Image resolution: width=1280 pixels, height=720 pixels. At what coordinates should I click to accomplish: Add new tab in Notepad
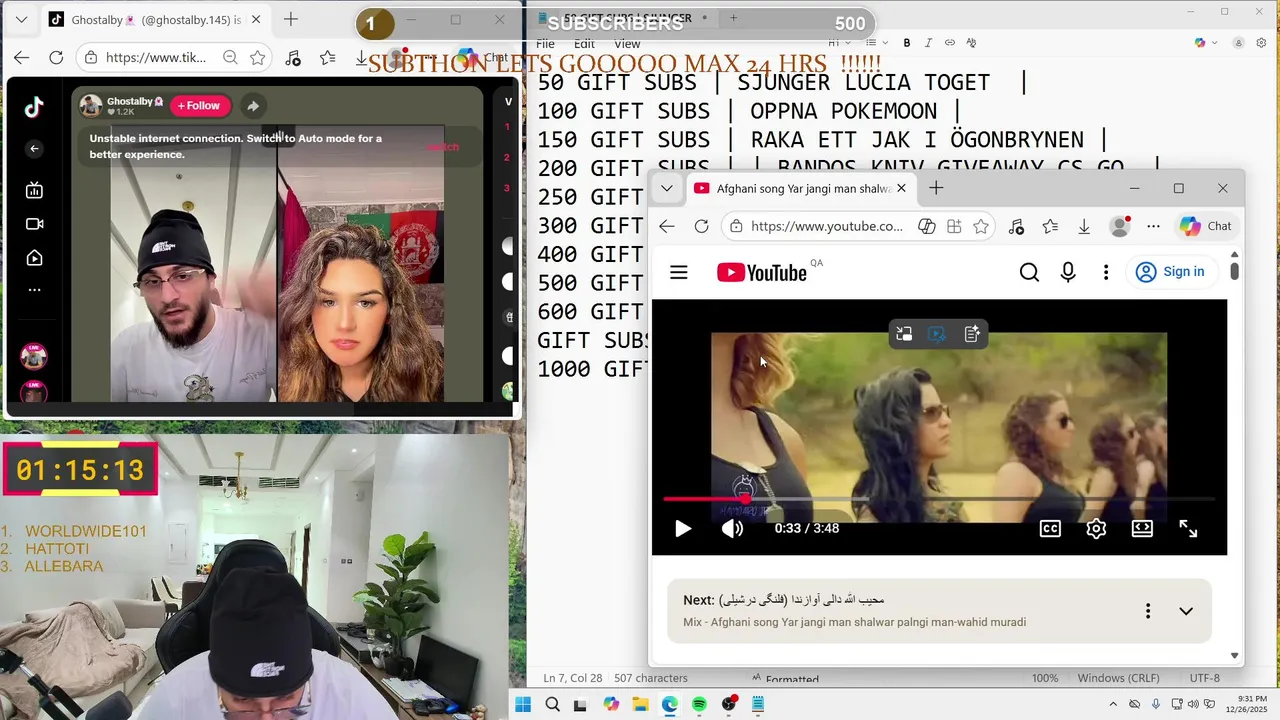(x=733, y=18)
